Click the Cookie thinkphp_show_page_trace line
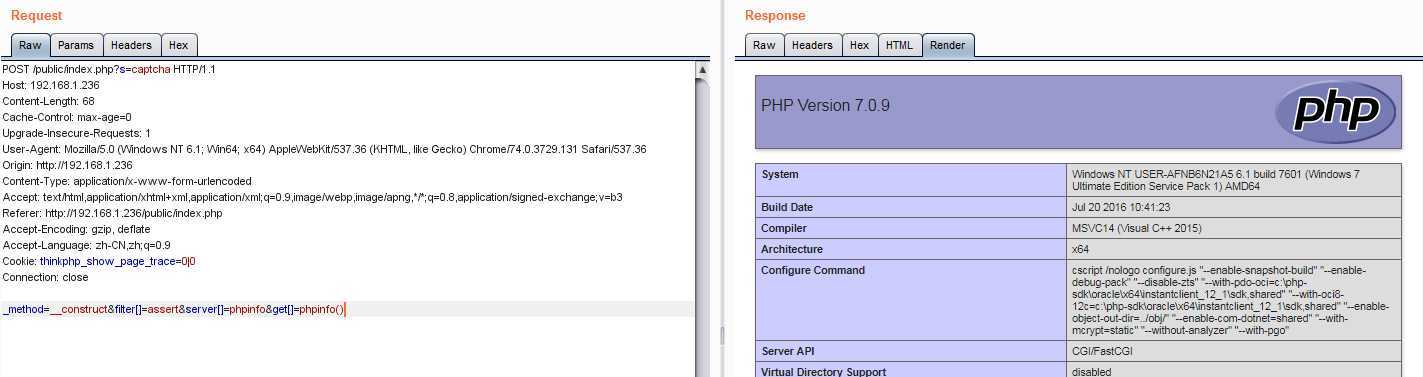This screenshot has width=1423, height=377. click(x=99, y=261)
